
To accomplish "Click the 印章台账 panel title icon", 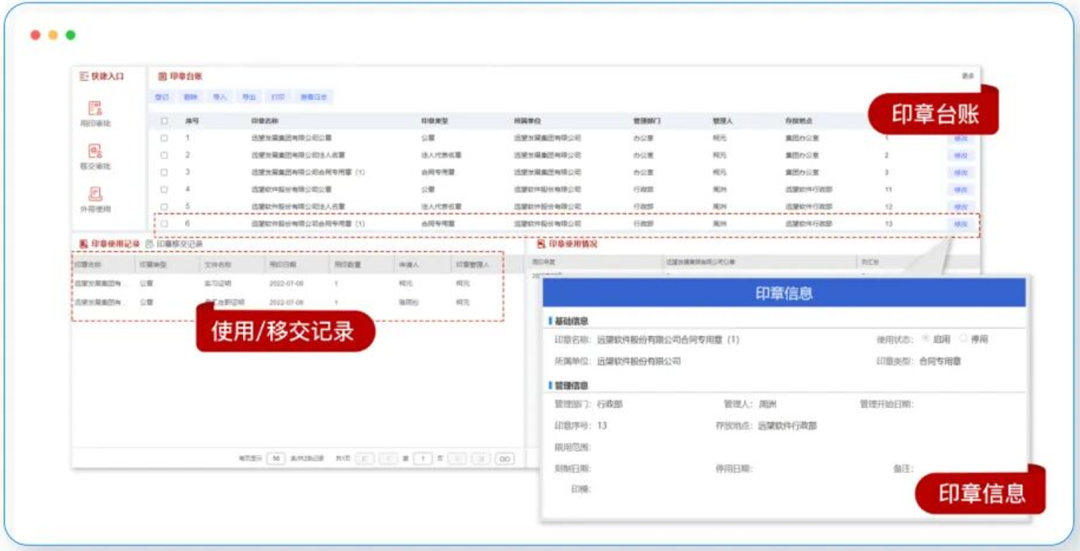I will [163, 76].
